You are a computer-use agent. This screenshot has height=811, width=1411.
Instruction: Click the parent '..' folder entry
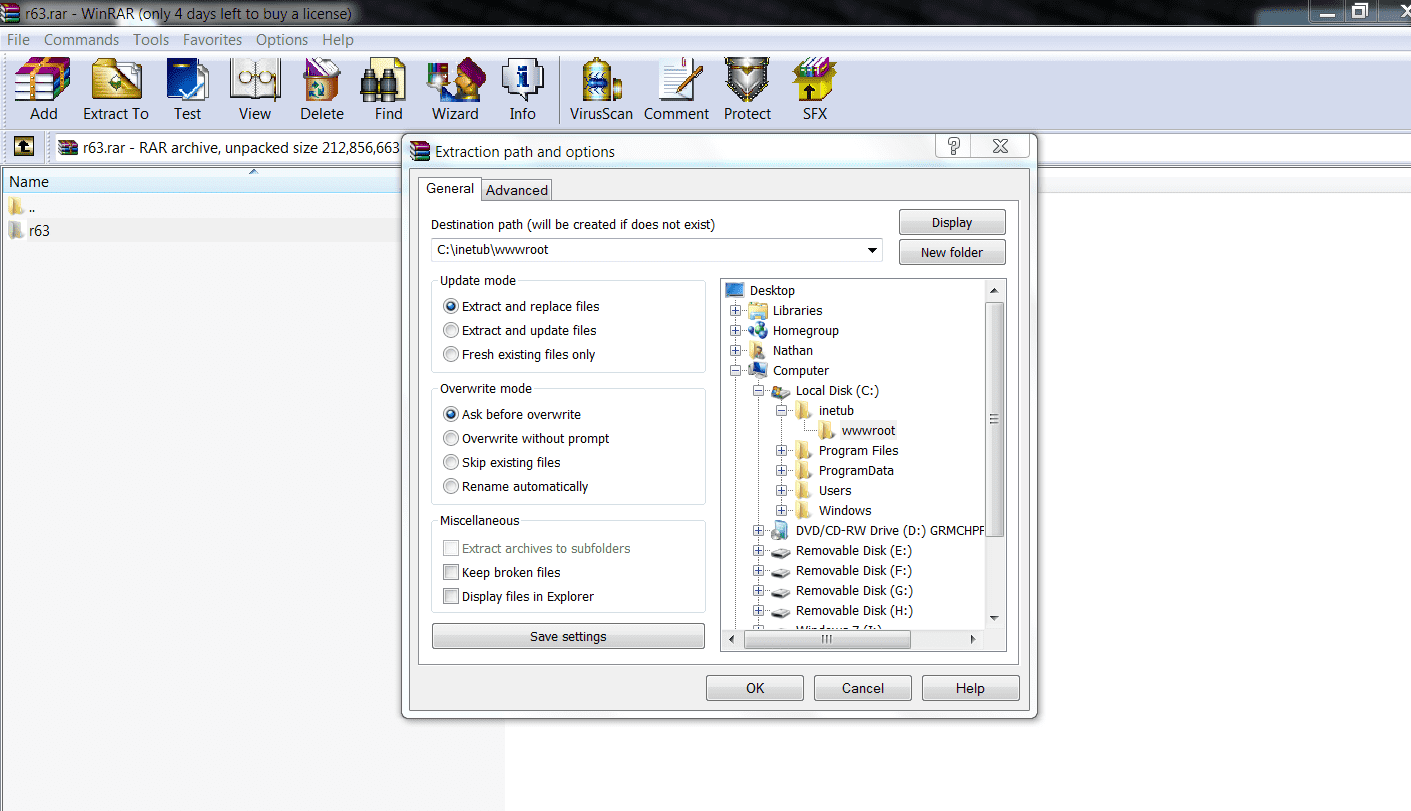(22, 207)
